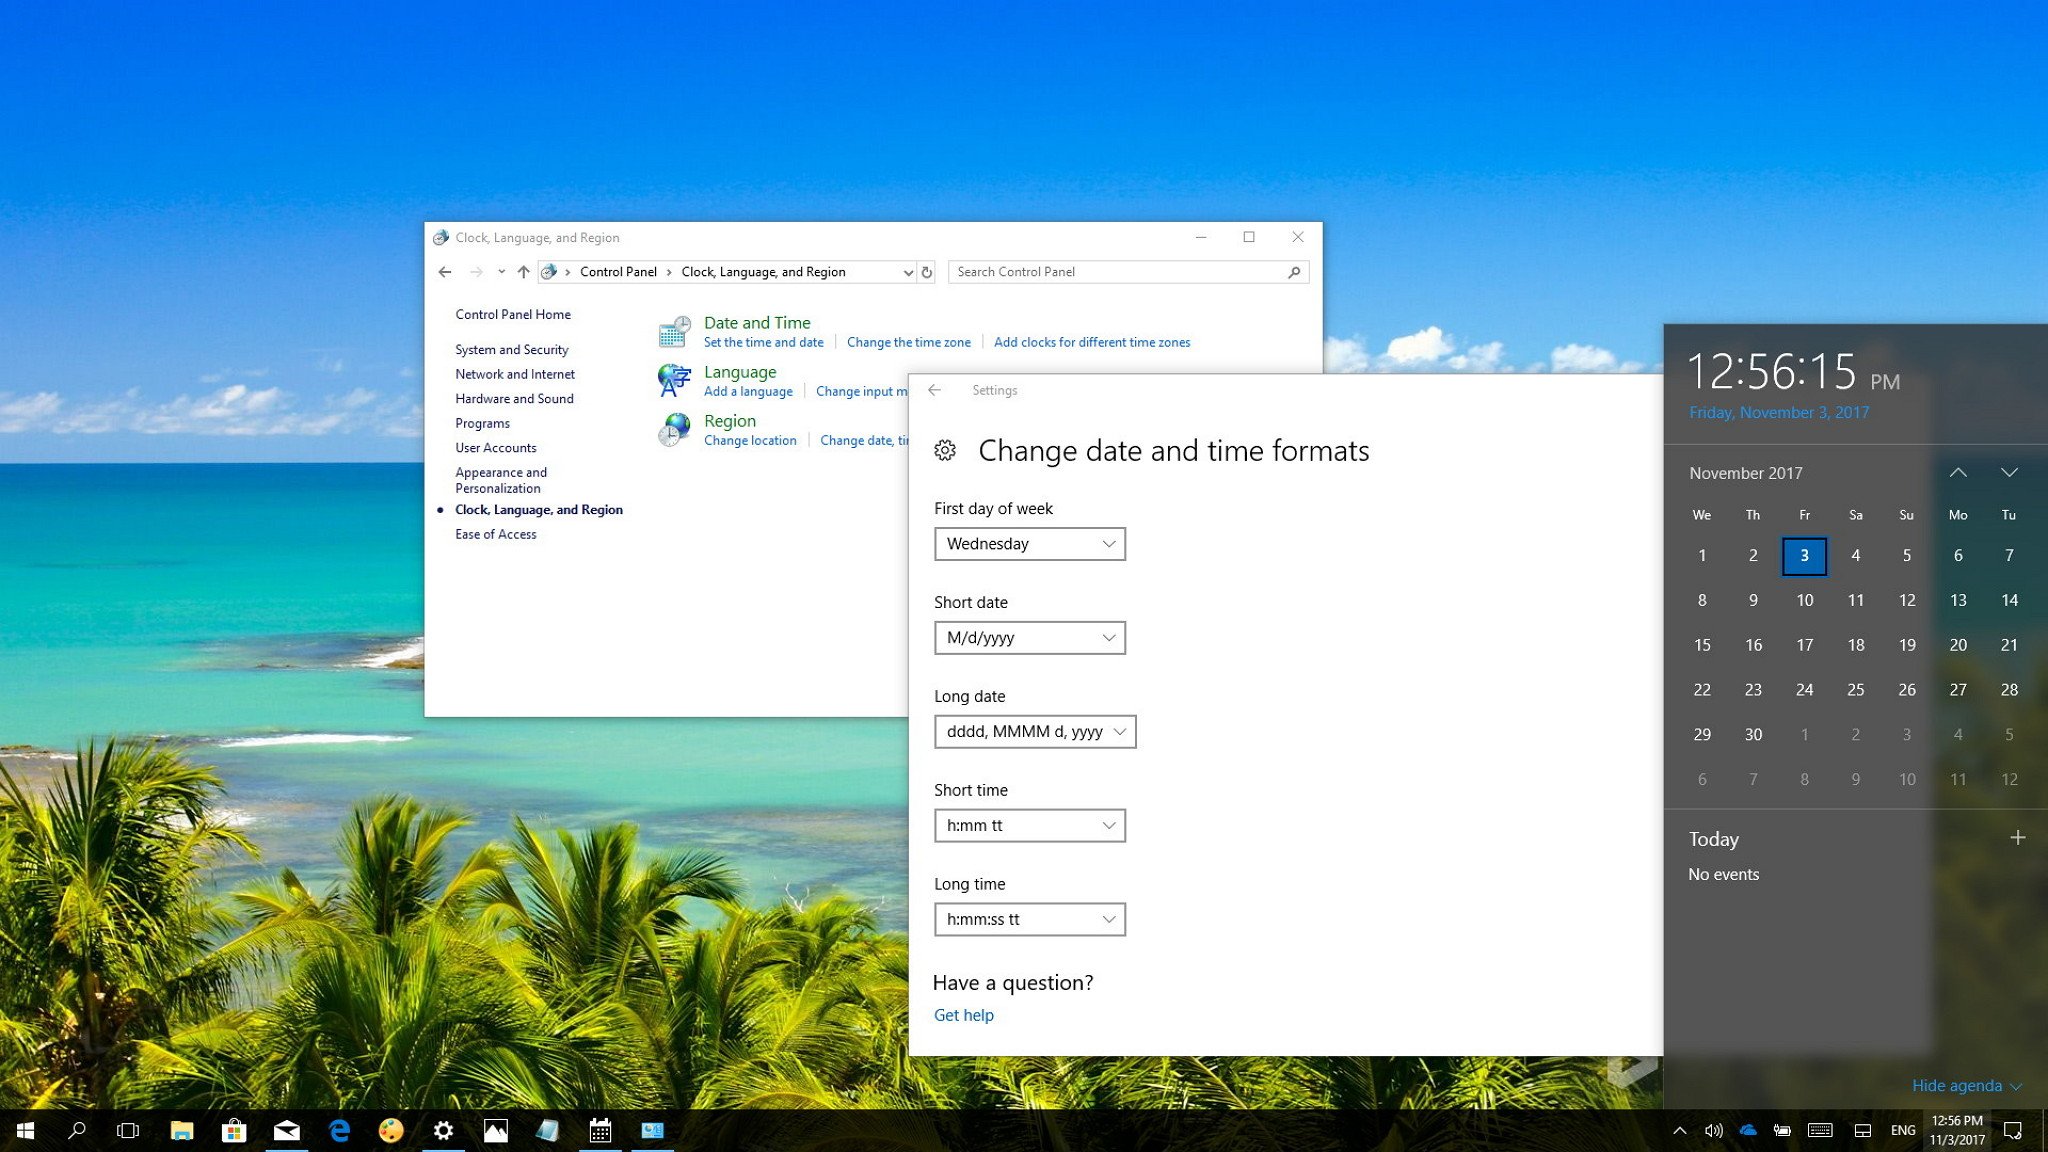Open File Explorer from taskbar

pos(179,1129)
